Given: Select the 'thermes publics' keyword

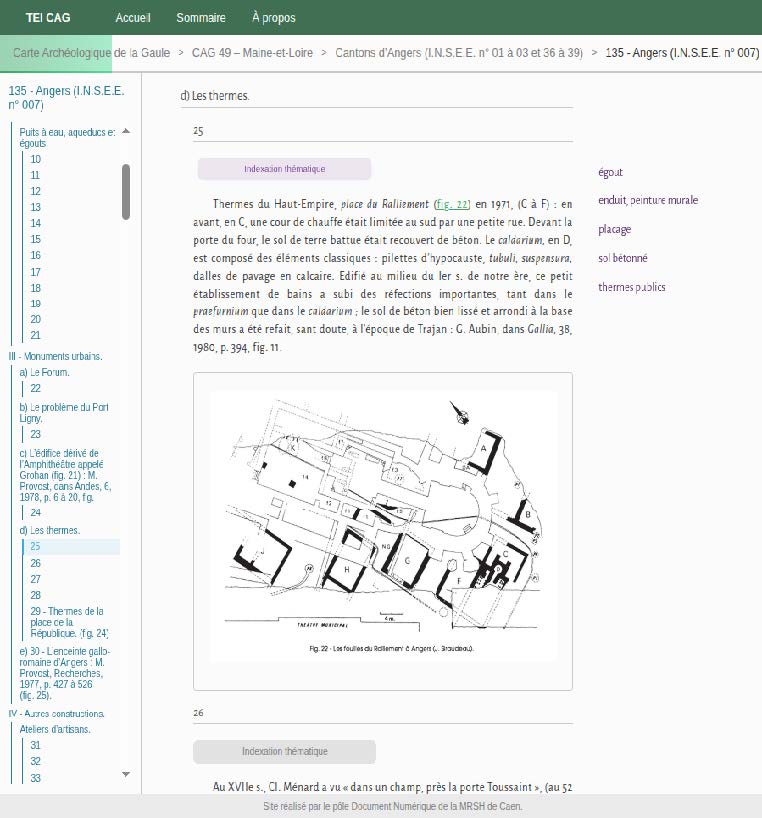Looking at the screenshot, I should coord(631,287).
